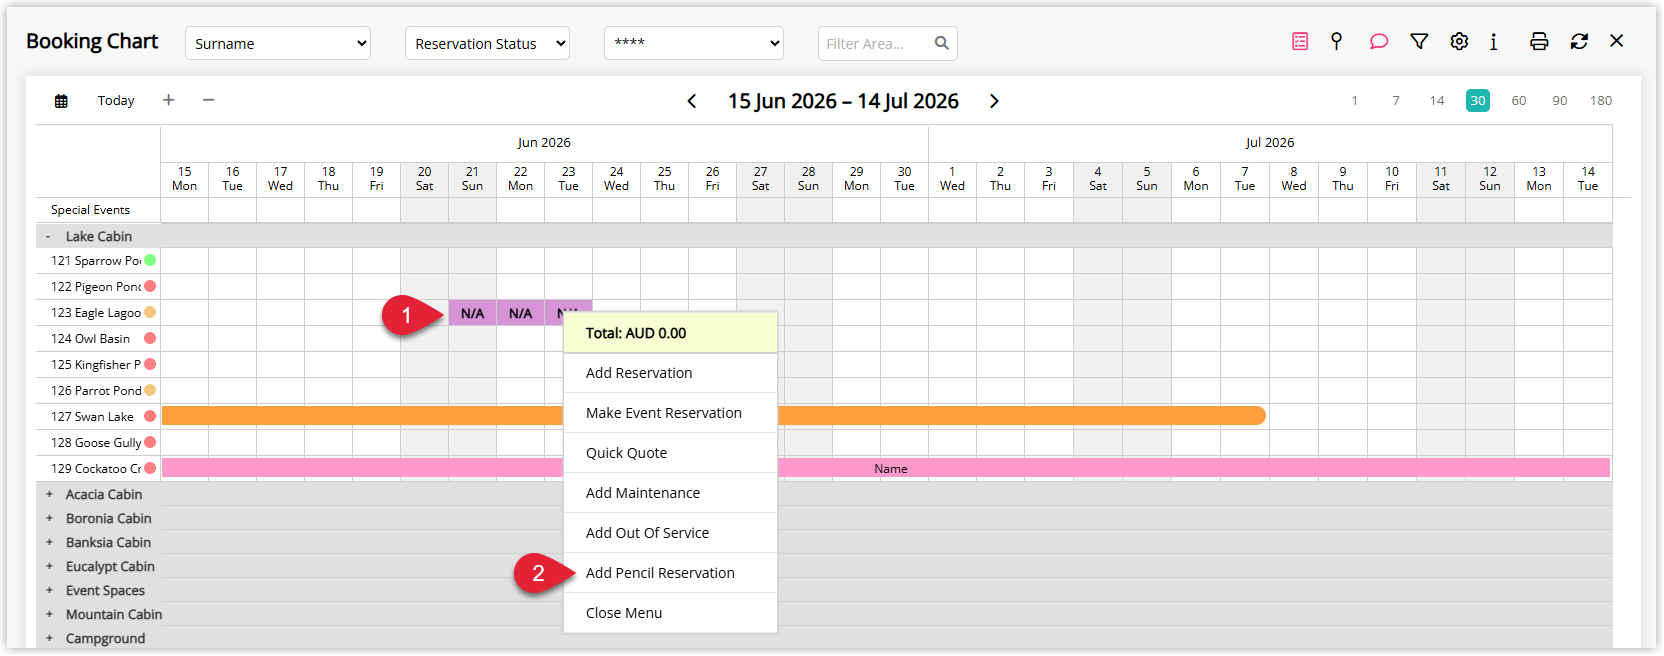Click the '14 Tue' July column header
The image size is (1664, 656).
pos(1588,178)
